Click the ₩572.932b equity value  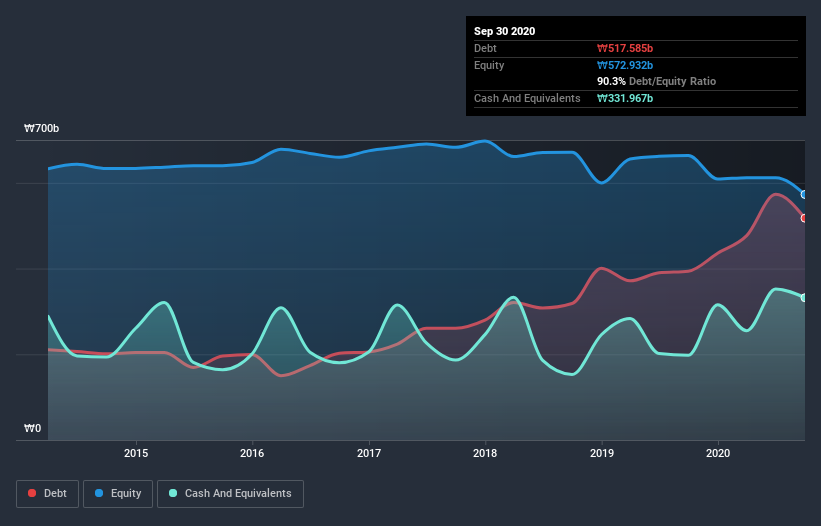(625, 65)
